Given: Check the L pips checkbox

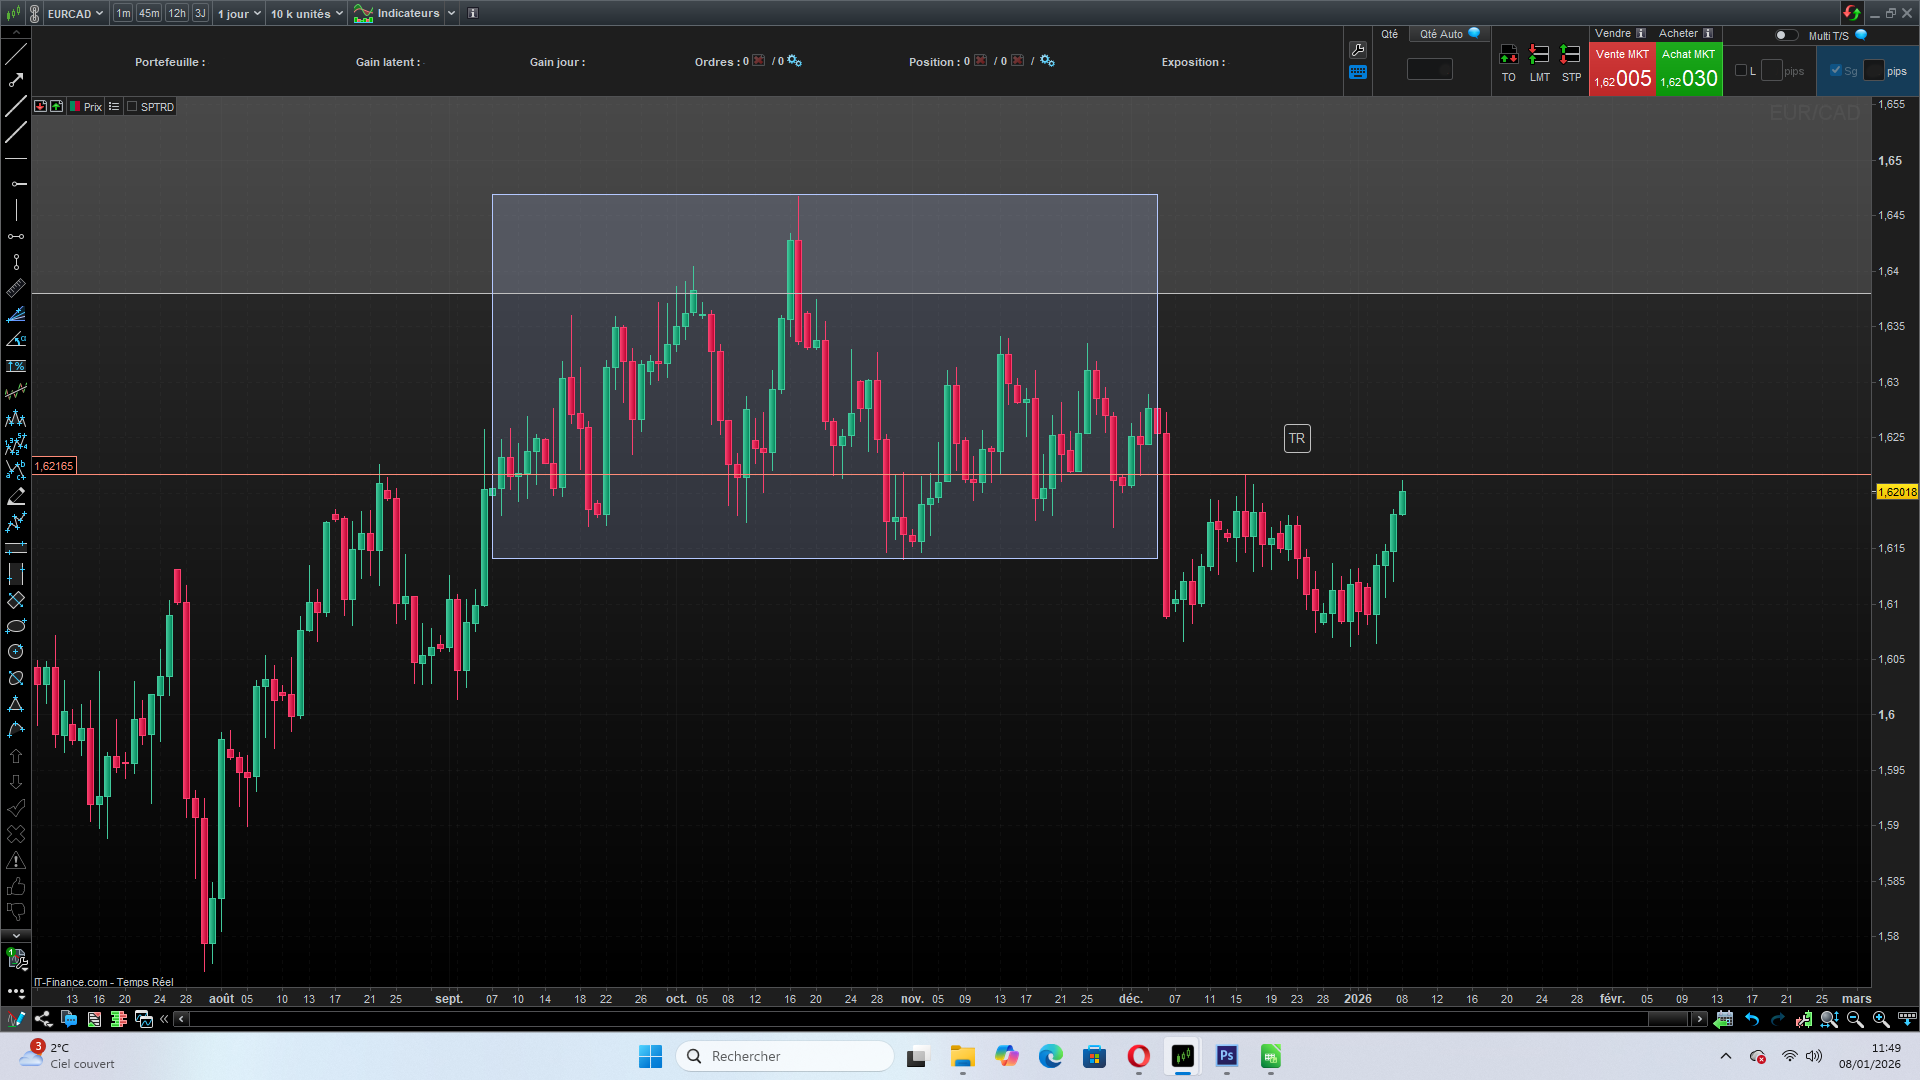Looking at the screenshot, I should click(1741, 70).
